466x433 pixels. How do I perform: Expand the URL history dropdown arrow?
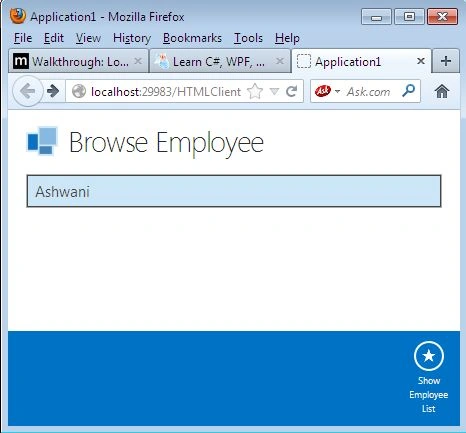[274, 91]
